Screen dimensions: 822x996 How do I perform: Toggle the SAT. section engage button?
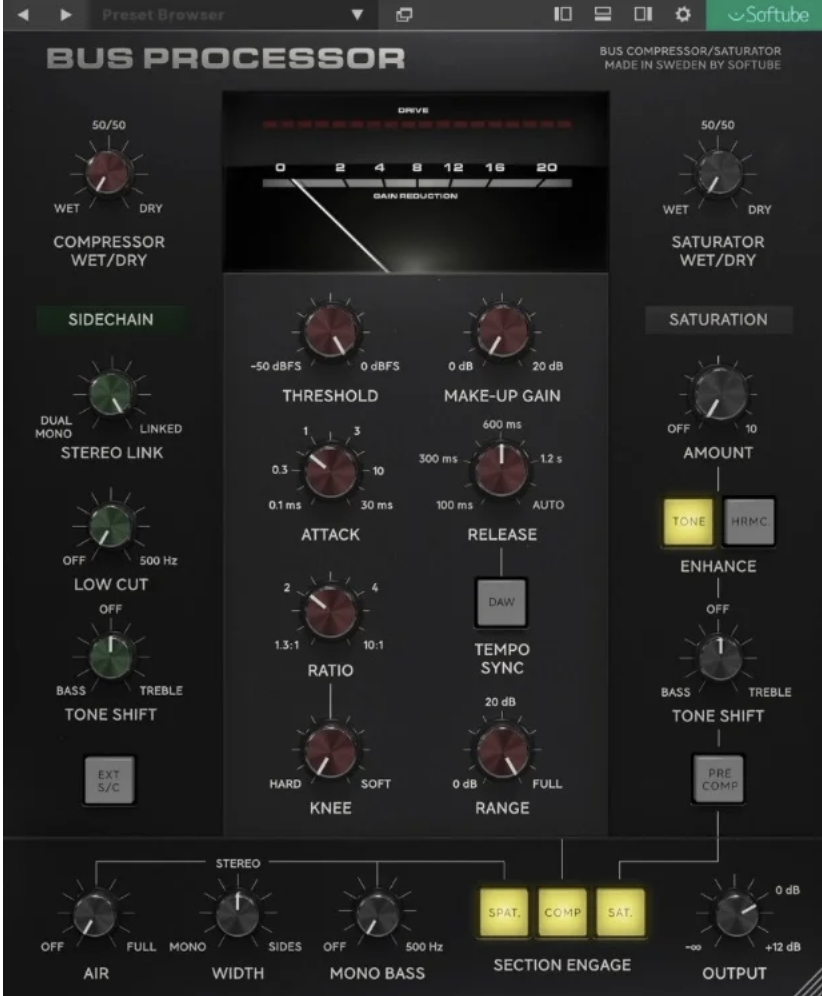(x=618, y=910)
